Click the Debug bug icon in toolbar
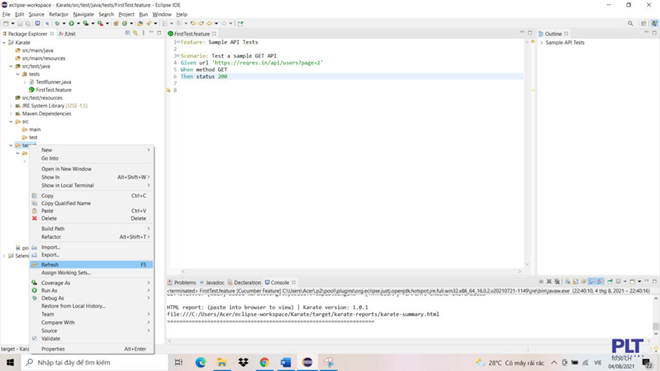The width and height of the screenshot is (660, 371). click(57, 24)
